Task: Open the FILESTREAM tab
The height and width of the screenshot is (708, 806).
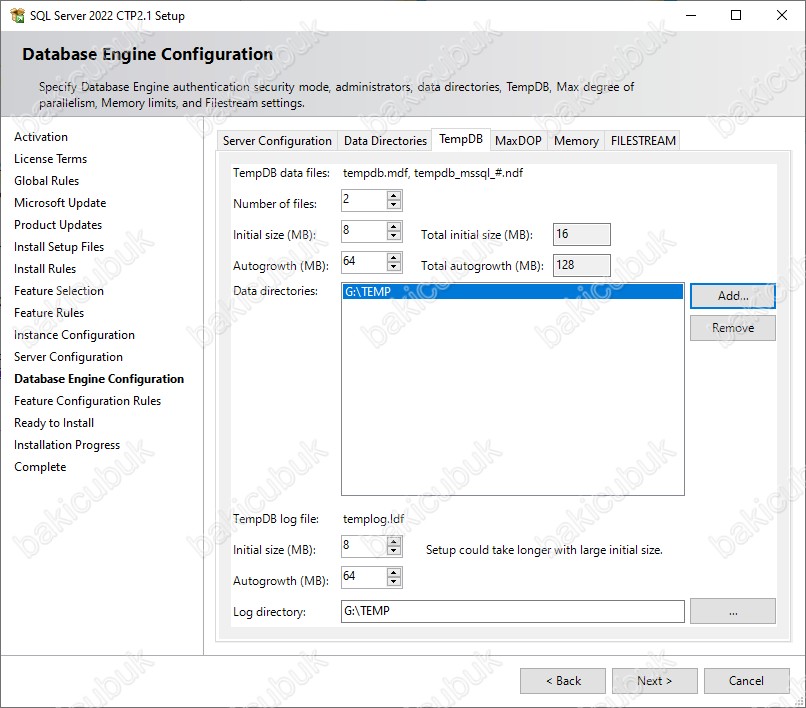Action: tap(643, 141)
